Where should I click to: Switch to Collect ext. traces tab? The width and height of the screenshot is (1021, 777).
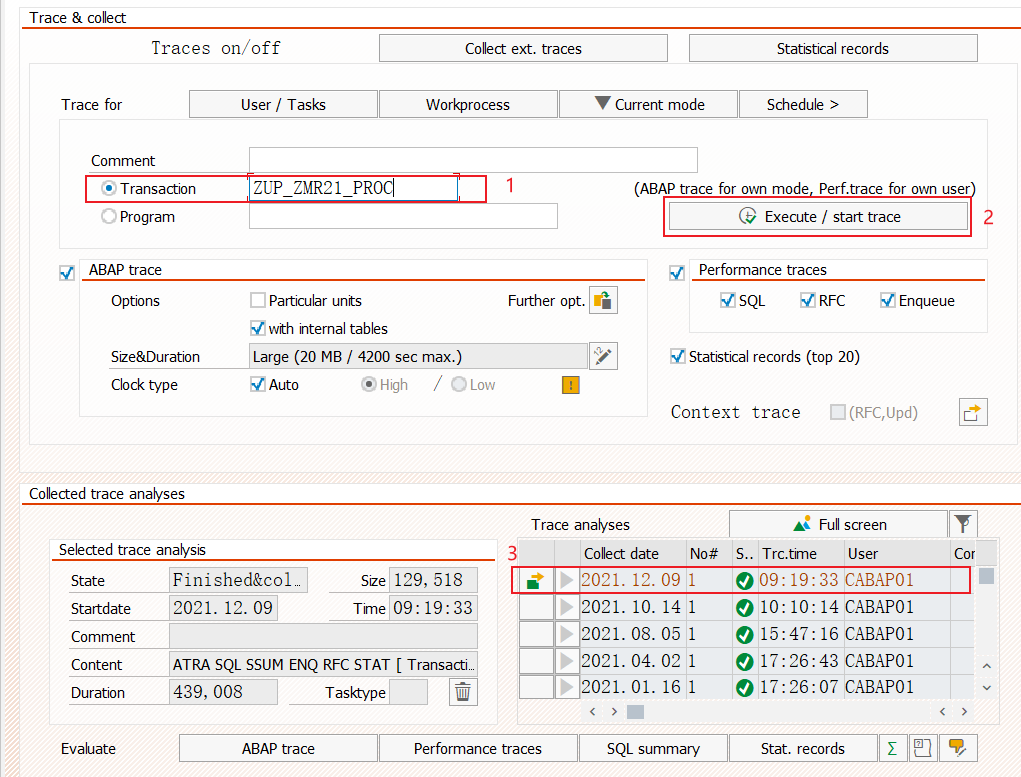point(524,48)
